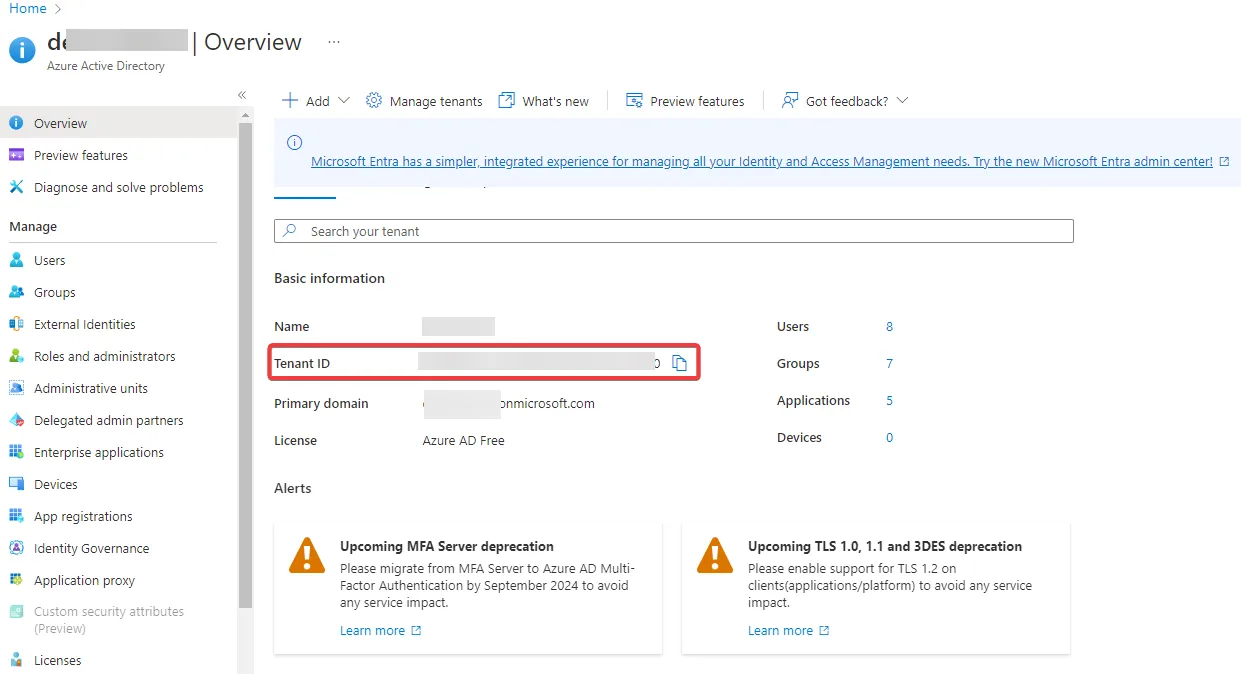
Task: Open Enterprise applications in sidebar
Action: (98, 452)
